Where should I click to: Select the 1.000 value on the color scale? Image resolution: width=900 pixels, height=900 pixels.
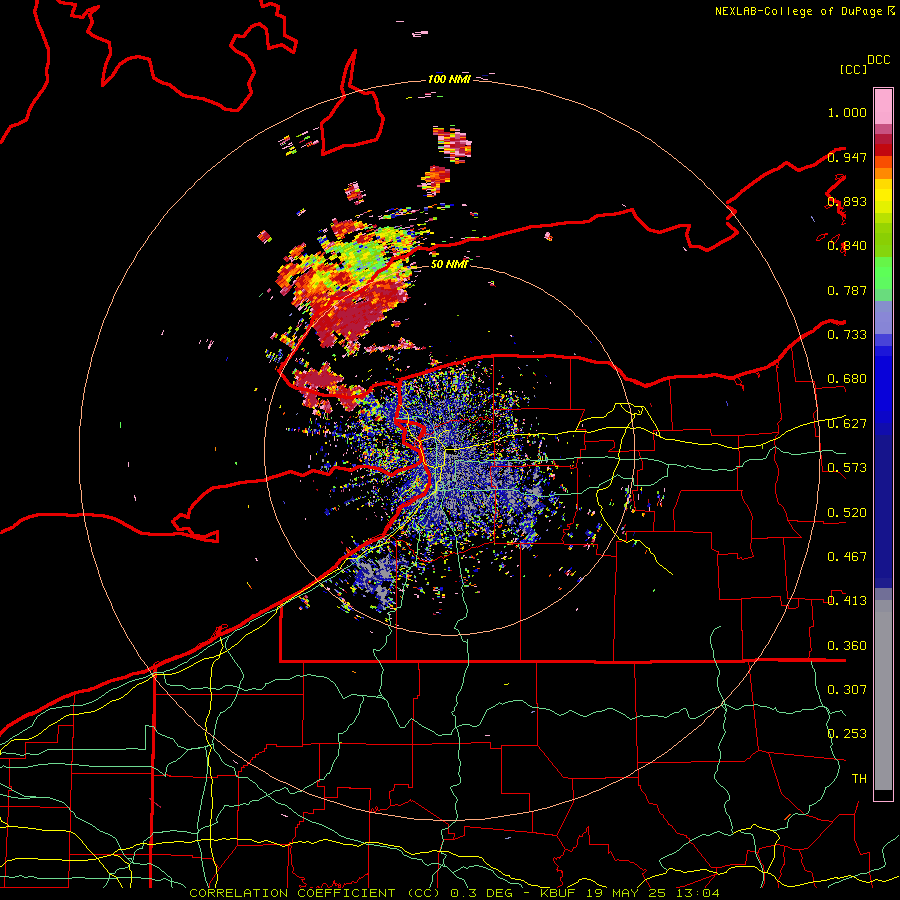(x=847, y=112)
